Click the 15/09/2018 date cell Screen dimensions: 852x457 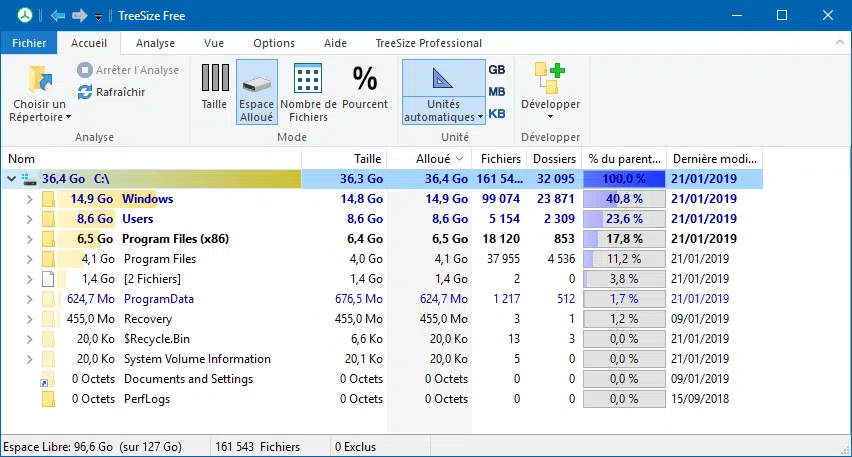click(x=700, y=399)
